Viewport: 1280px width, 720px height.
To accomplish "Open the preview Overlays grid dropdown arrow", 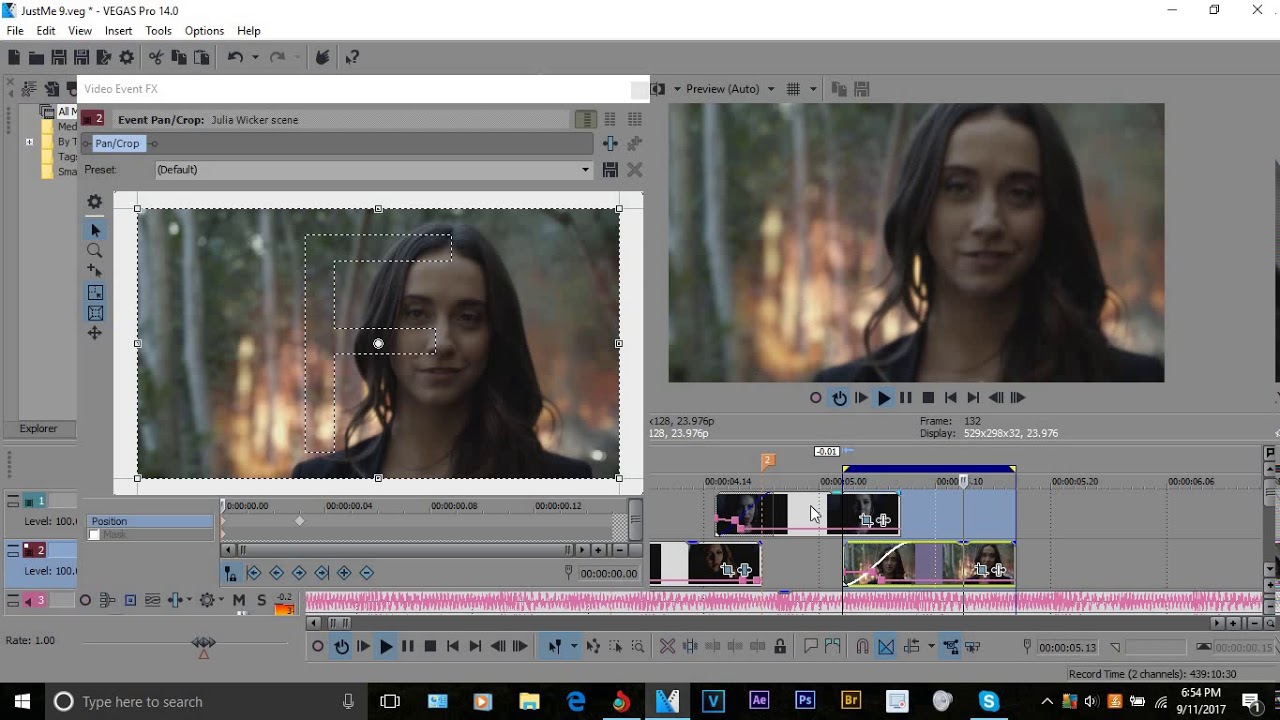I will click(812, 89).
